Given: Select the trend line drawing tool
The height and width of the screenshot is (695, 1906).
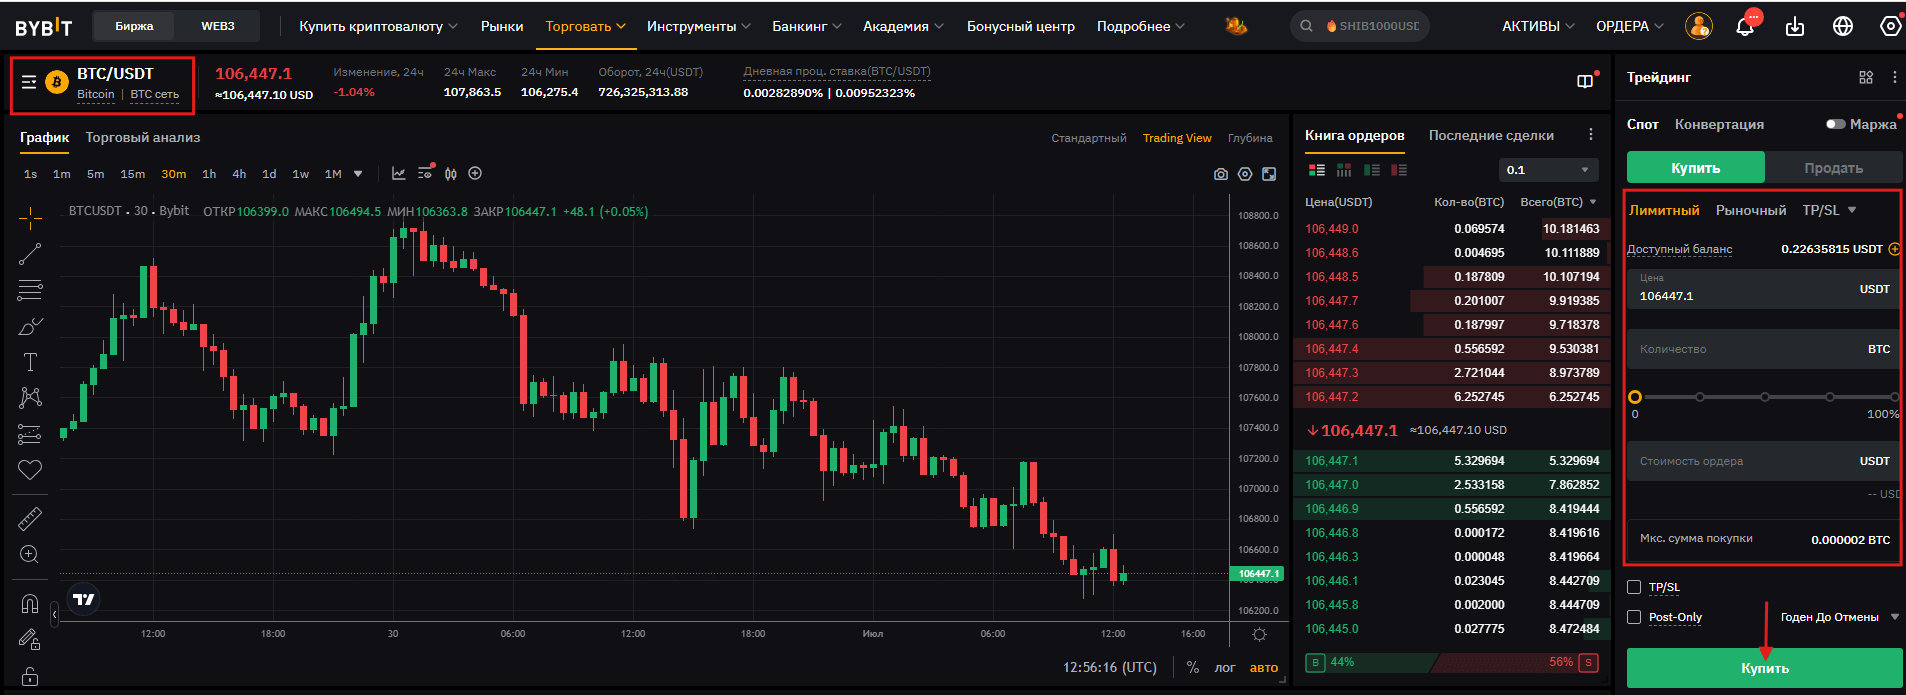Looking at the screenshot, I should (x=30, y=254).
